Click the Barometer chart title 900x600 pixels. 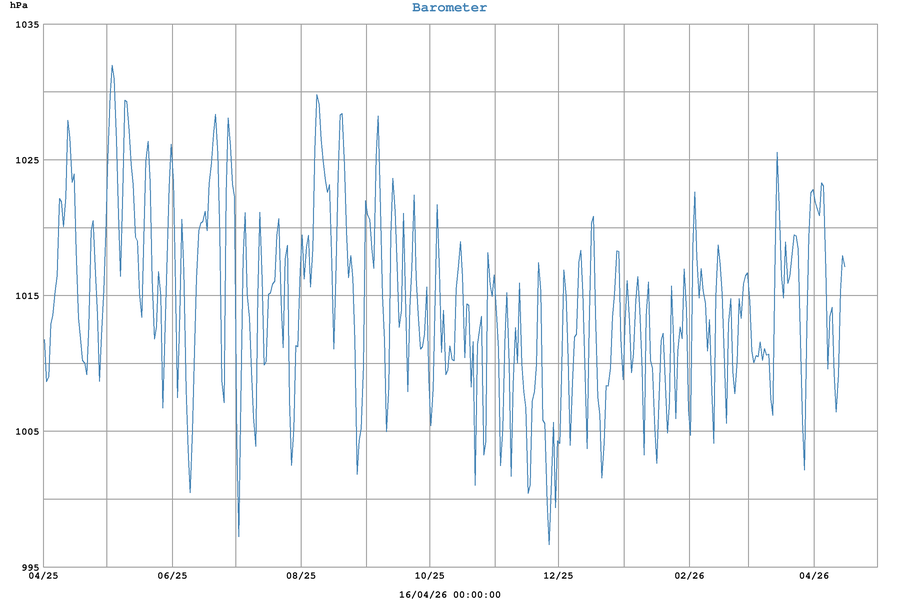tap(449, 8)
